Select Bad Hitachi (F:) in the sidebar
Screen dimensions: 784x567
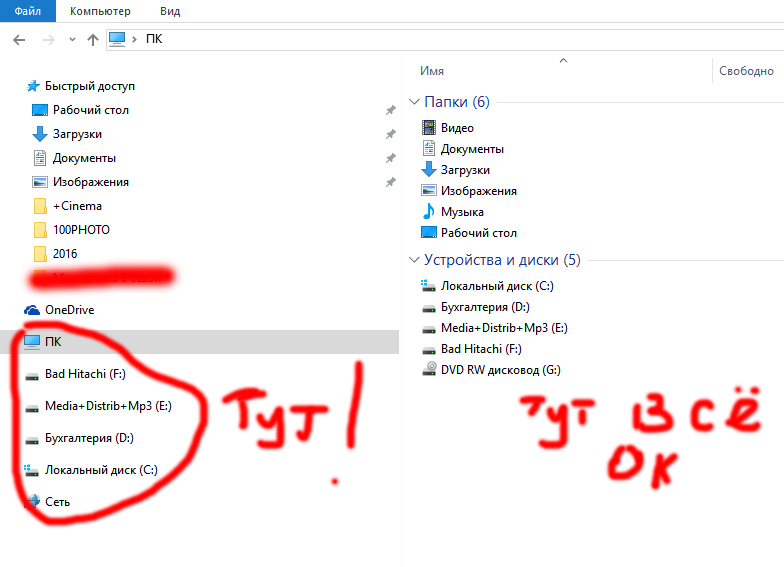point(84,374)
